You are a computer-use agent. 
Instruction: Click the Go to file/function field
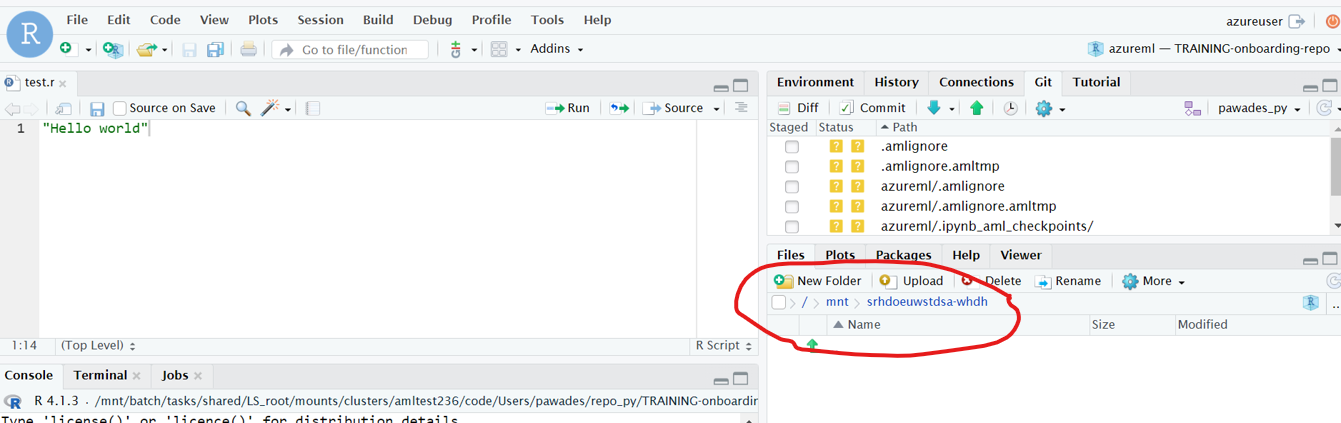[x=354, y=49]
